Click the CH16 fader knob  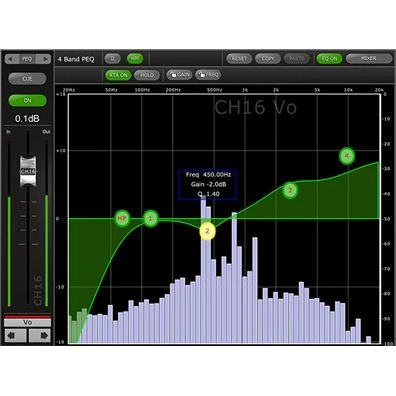[x=28, y=171]
